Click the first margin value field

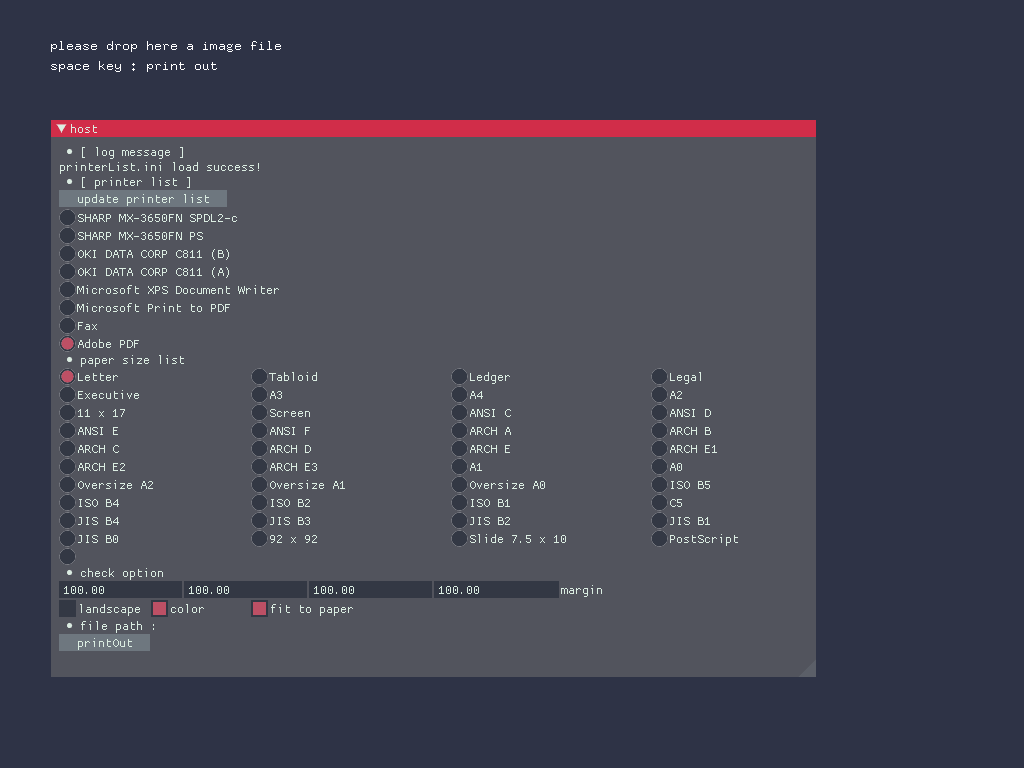tap(120, 590)
